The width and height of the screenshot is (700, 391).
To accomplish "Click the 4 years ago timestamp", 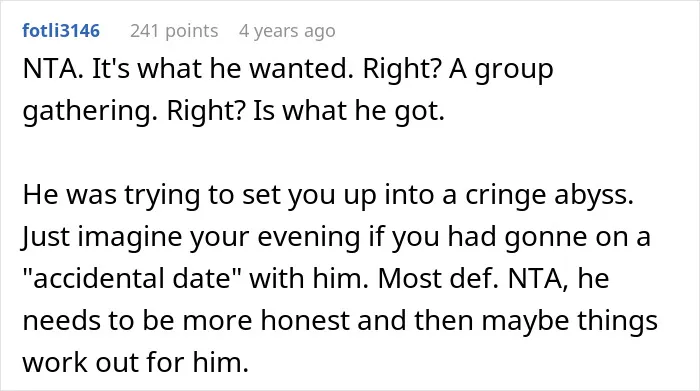I will point(287,31).
